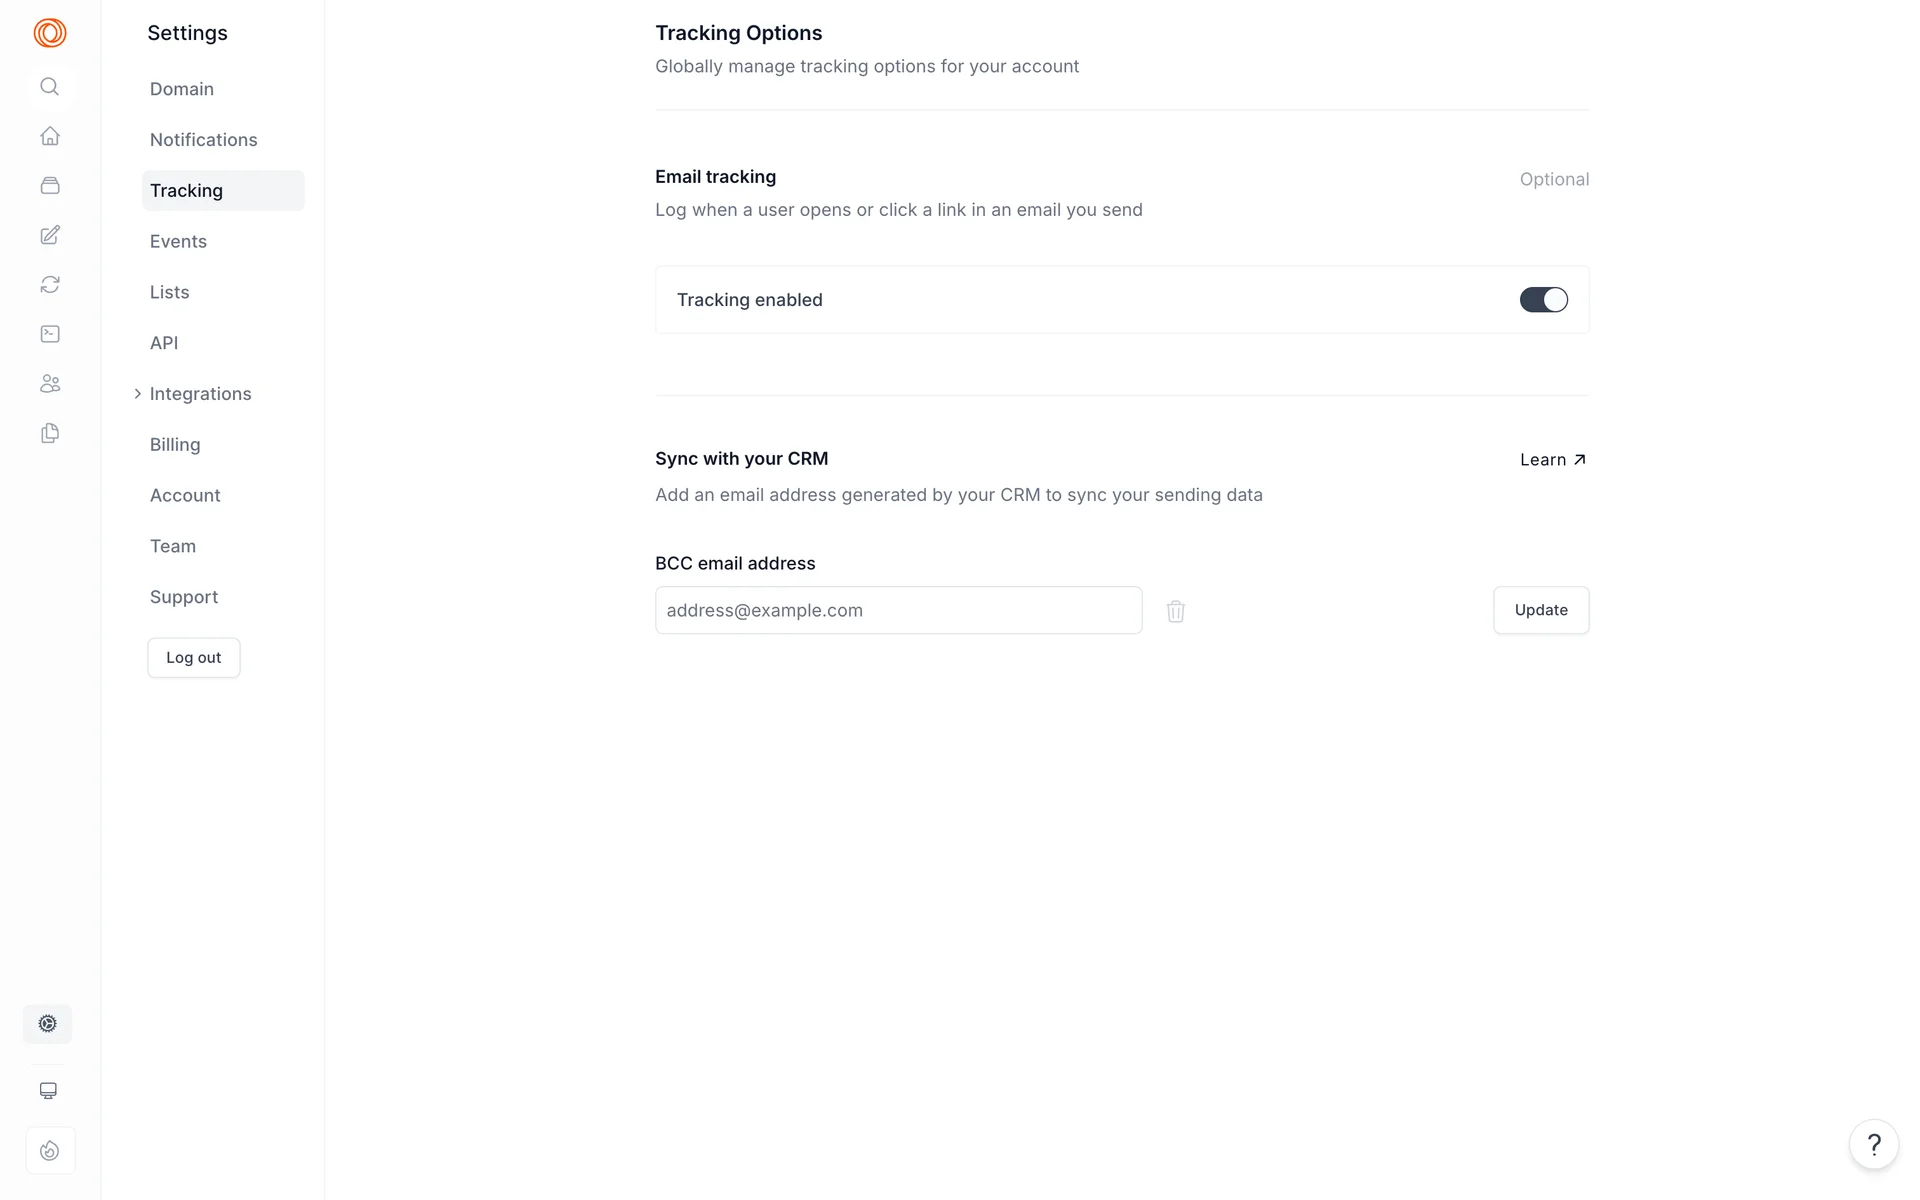Open the Learn link for CRM sync
This screenshot has height=1200, width=1920.
[x=1553, y=460]
